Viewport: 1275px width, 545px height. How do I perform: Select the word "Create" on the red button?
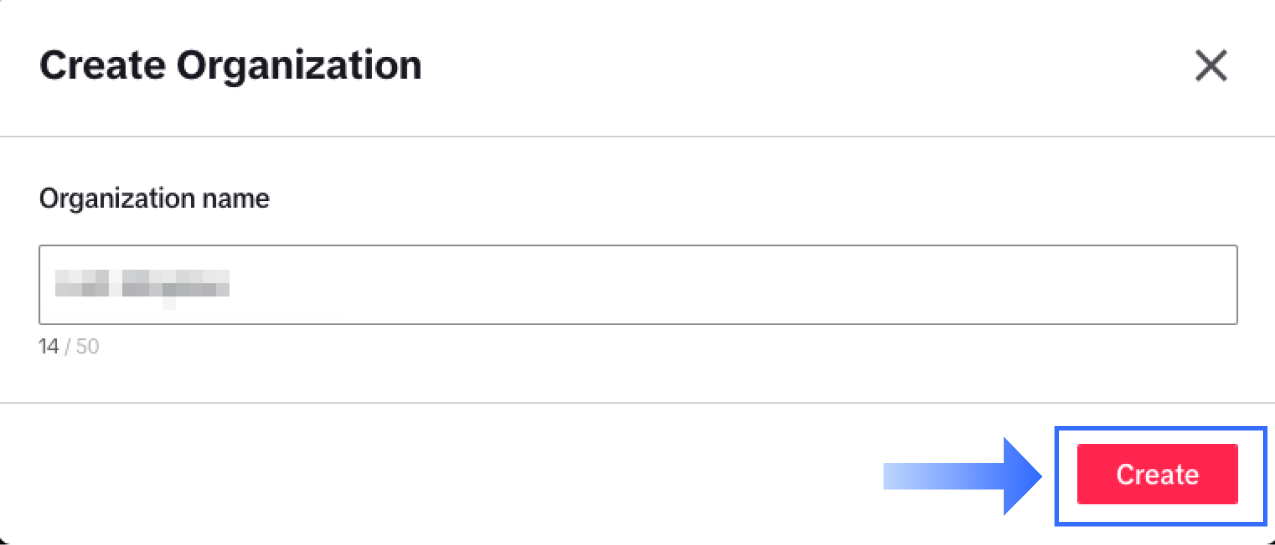click(x=1157, y=475)
